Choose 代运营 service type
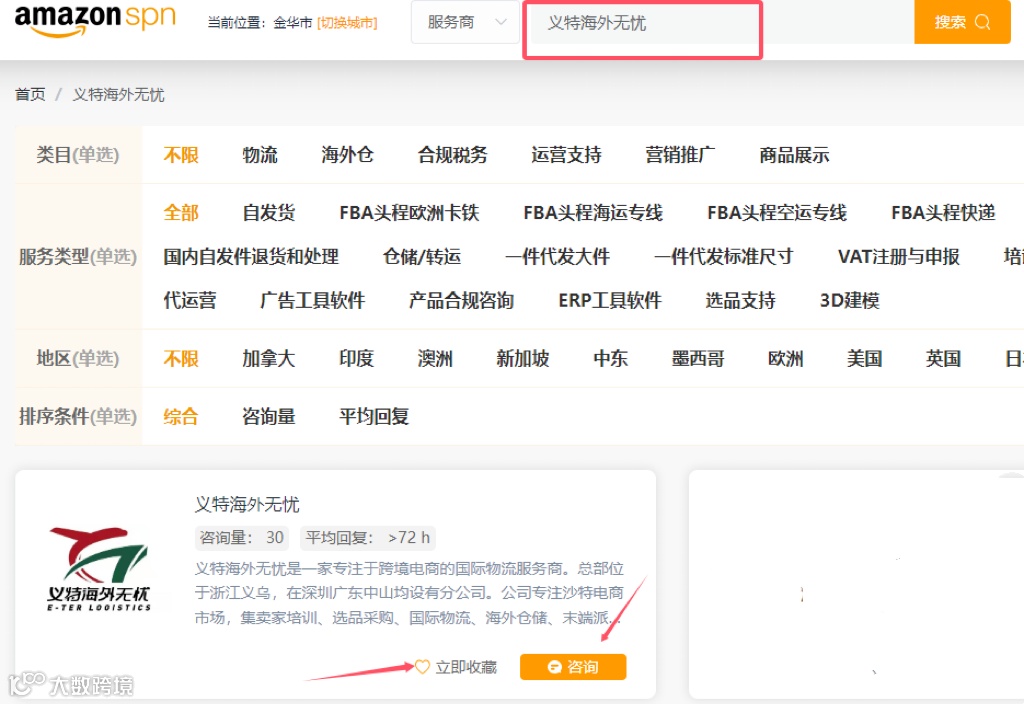1024x704 pixels. (189, 300)
